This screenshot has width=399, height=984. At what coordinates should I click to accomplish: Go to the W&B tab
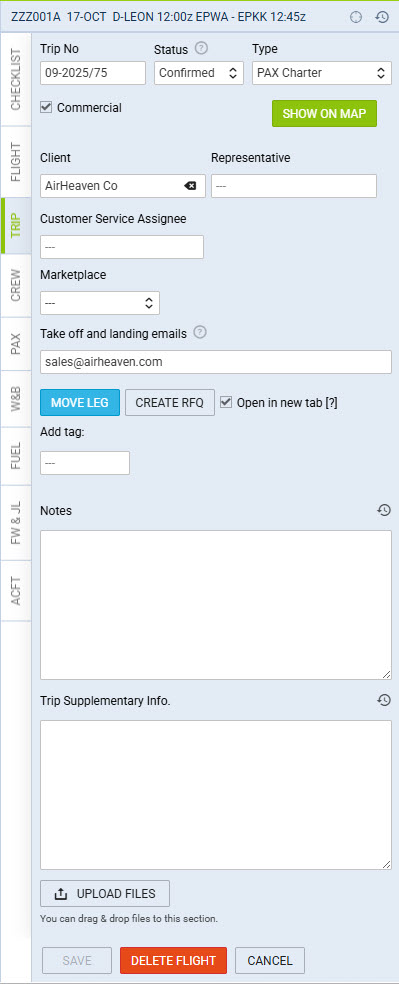(x=16, y=398)
